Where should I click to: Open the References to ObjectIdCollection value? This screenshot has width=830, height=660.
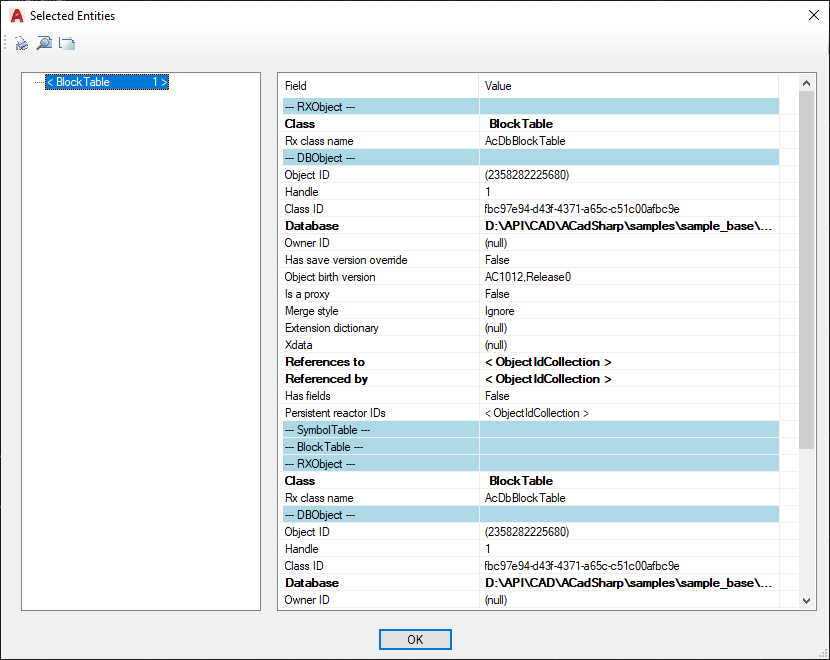(x=548, y=362)
